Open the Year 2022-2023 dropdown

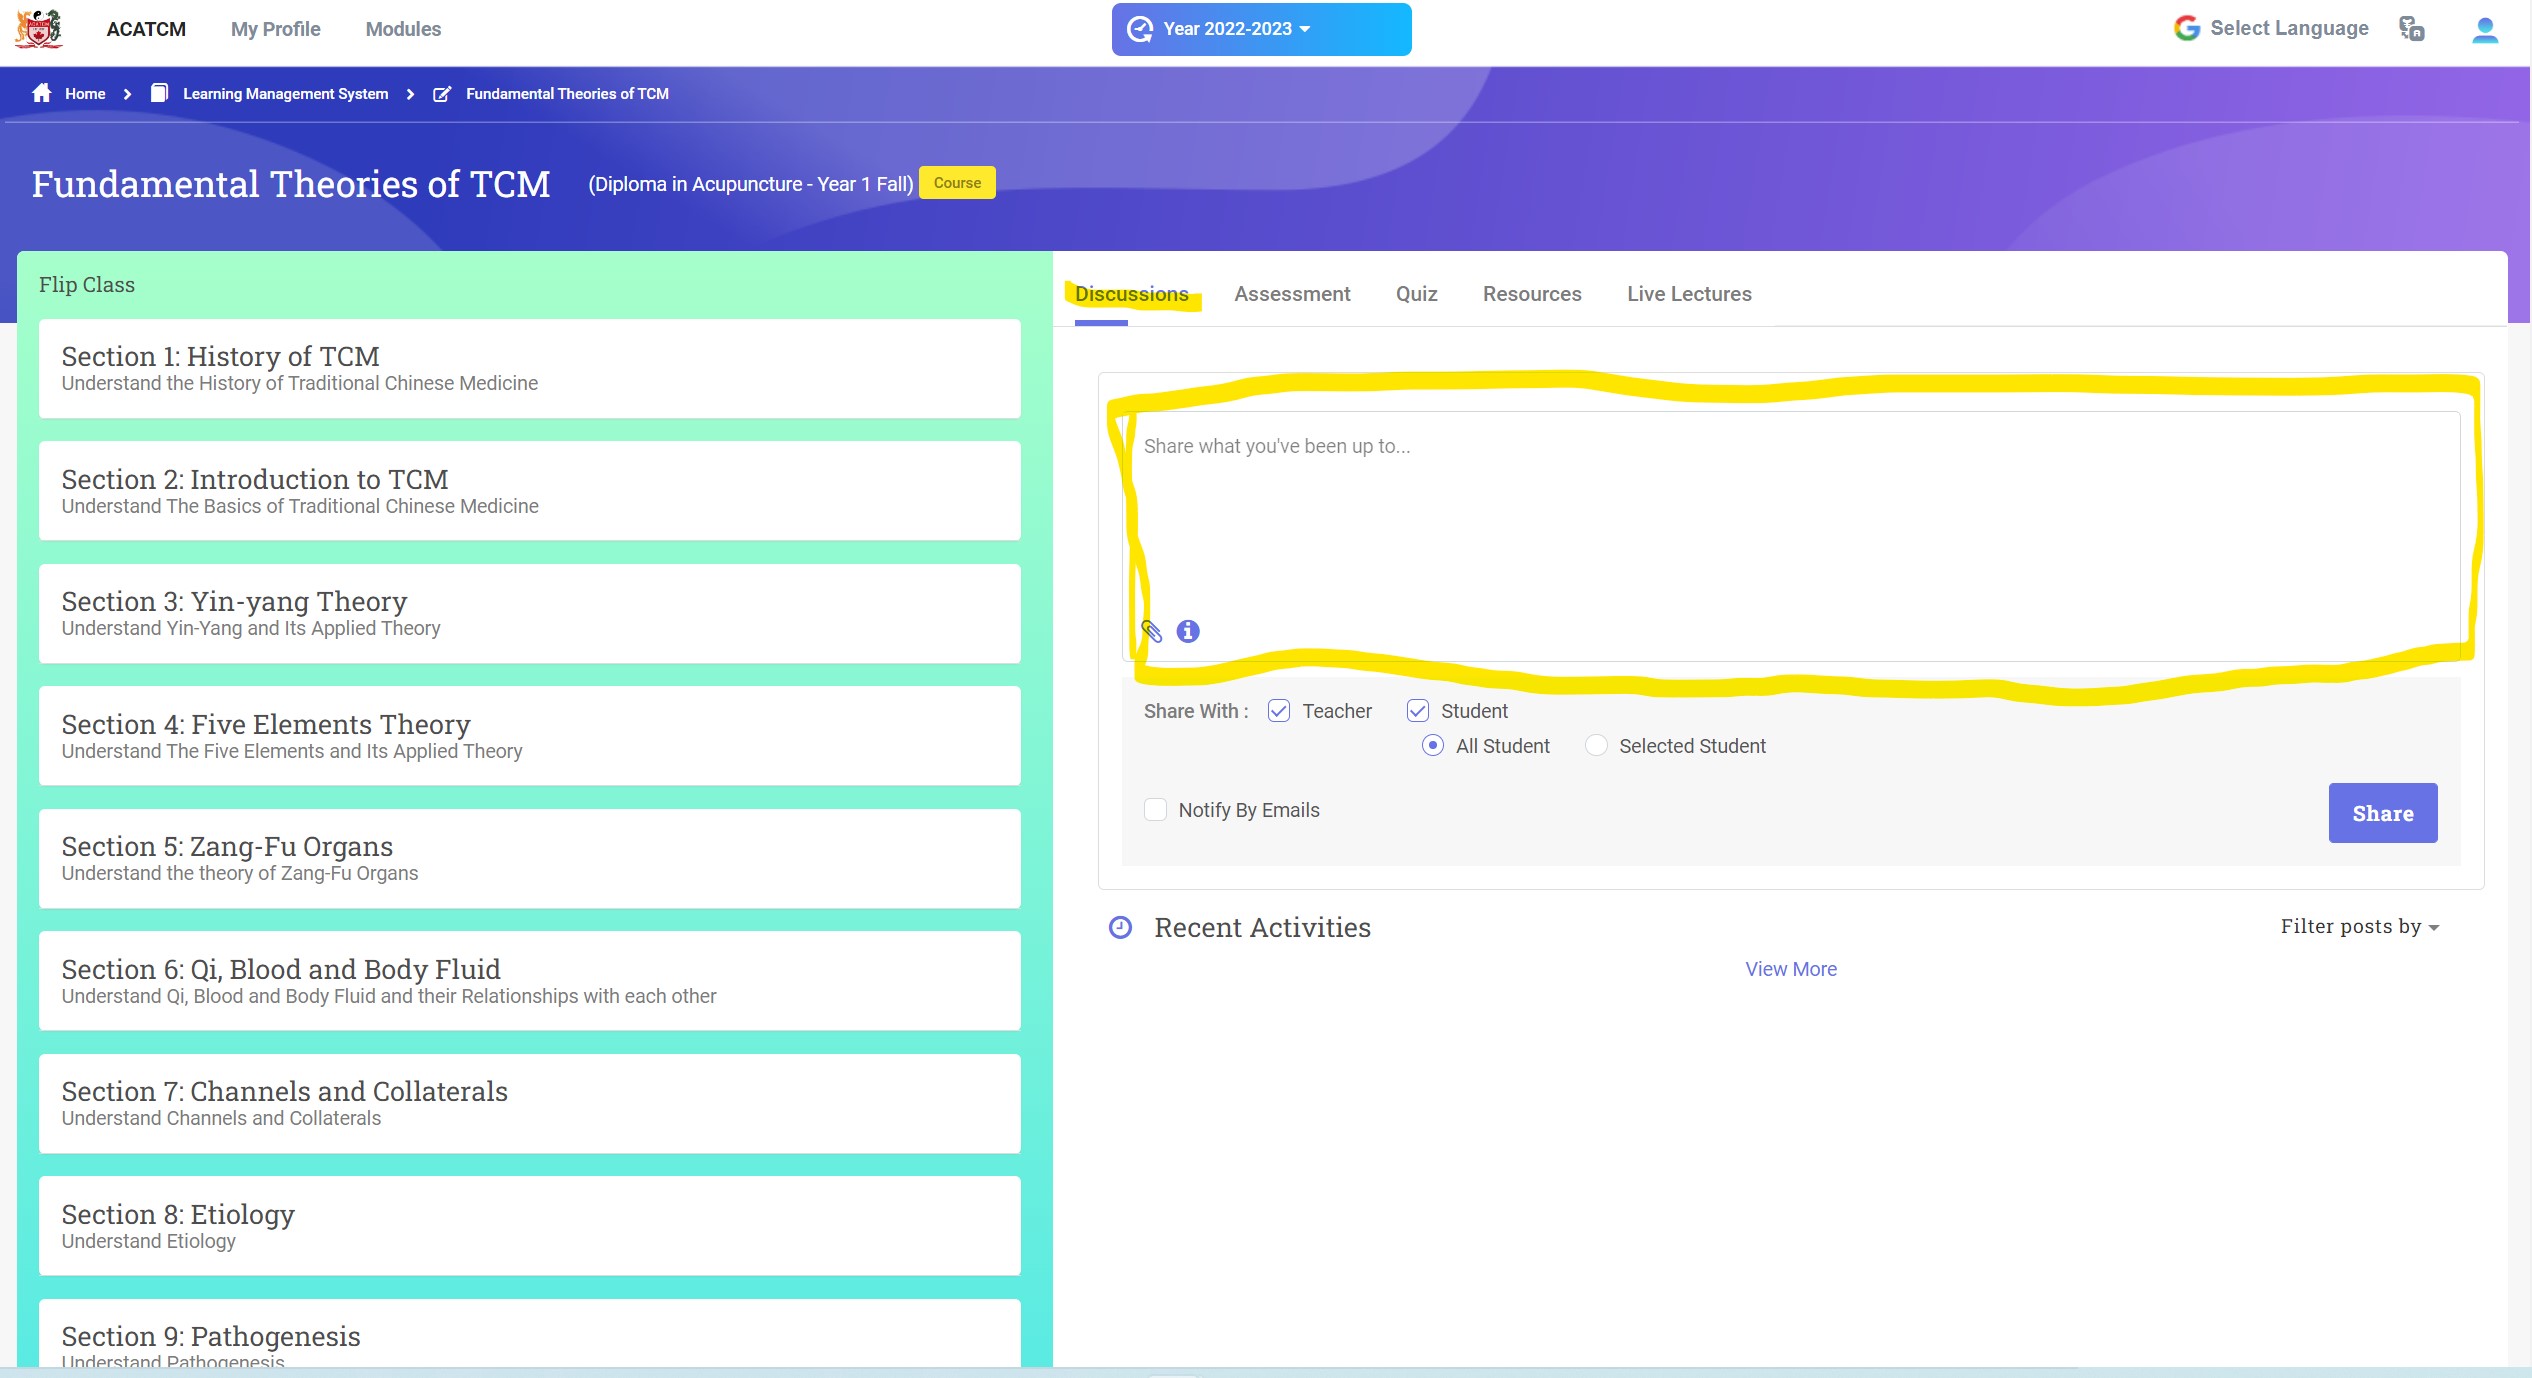click(x=1261, y=29)
